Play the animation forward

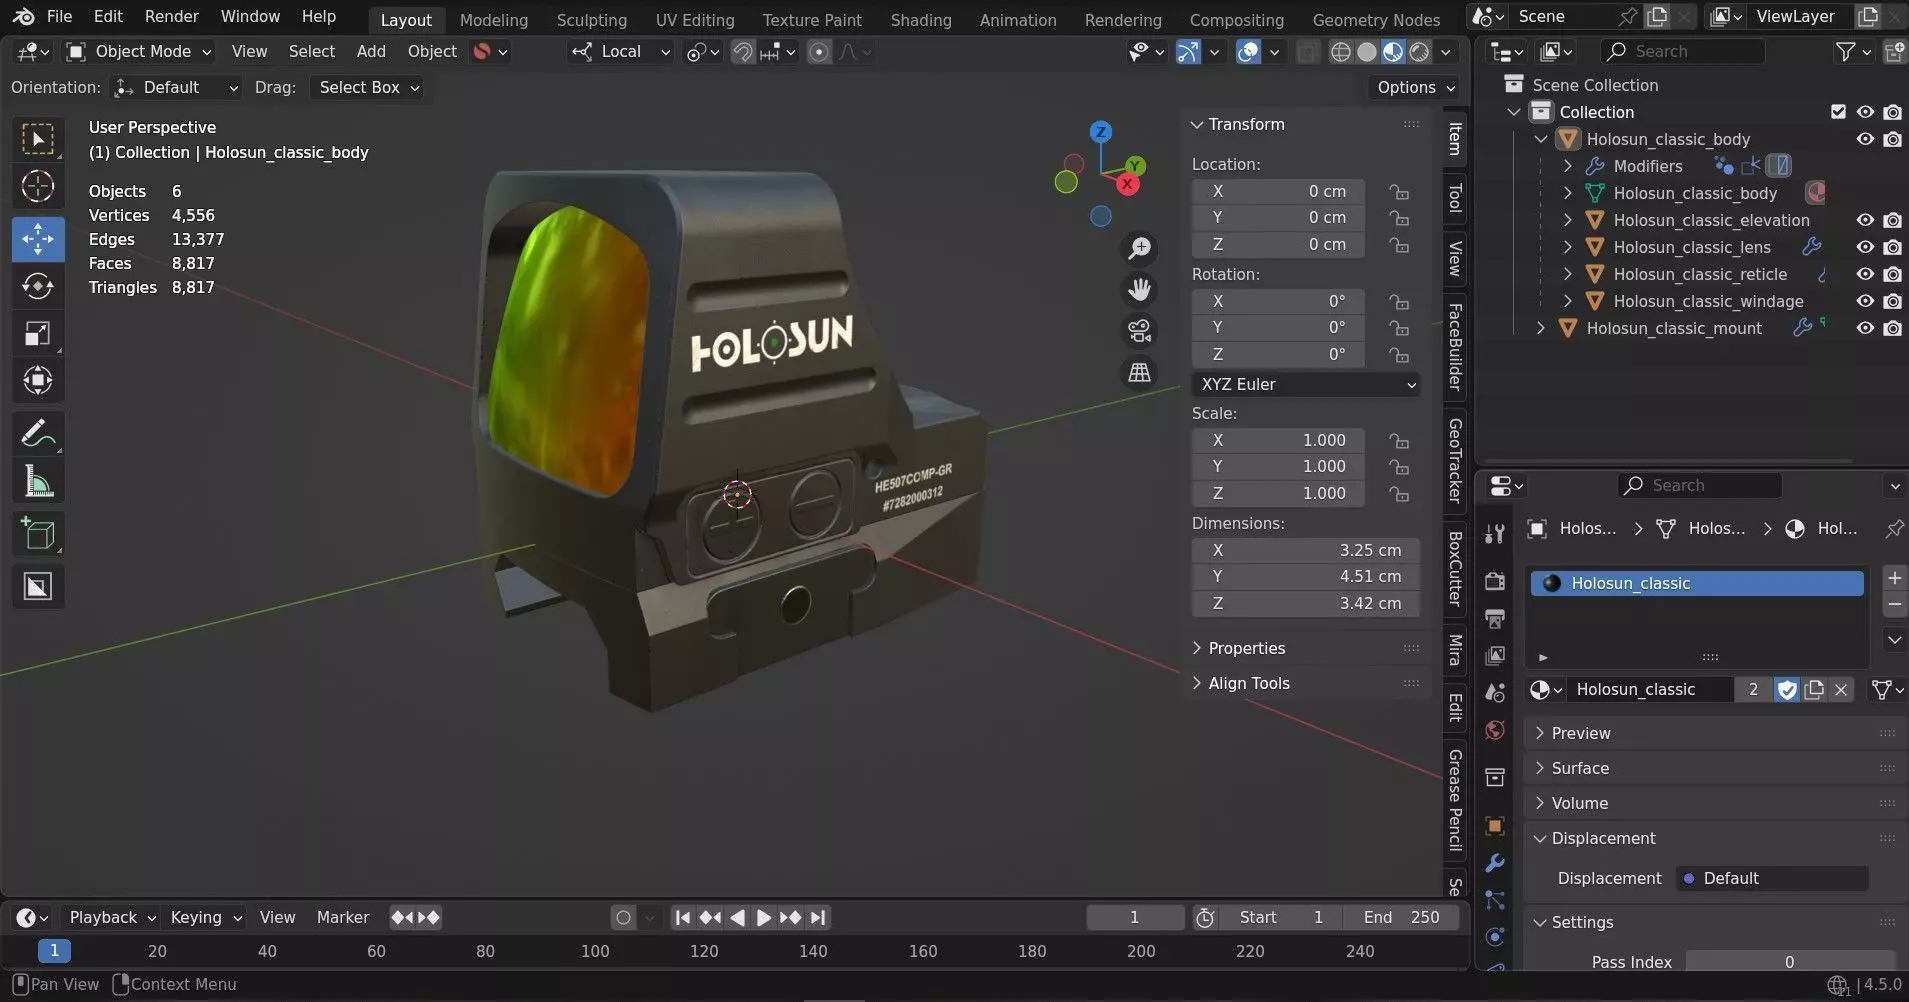pyautogui.click(x=763, y=917)
